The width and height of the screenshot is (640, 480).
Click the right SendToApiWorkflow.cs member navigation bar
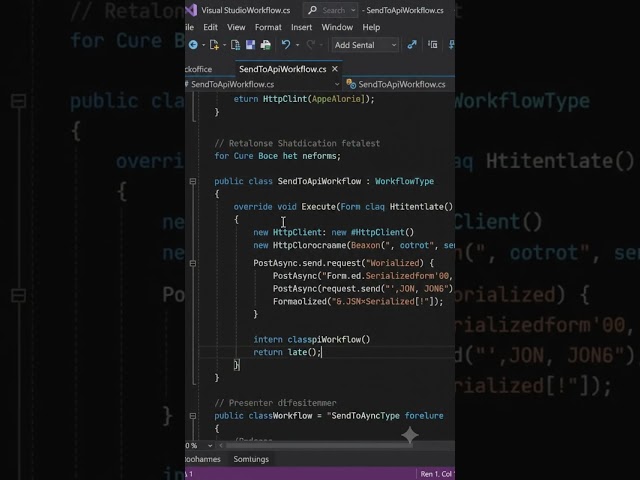click(x=399, y=84)
